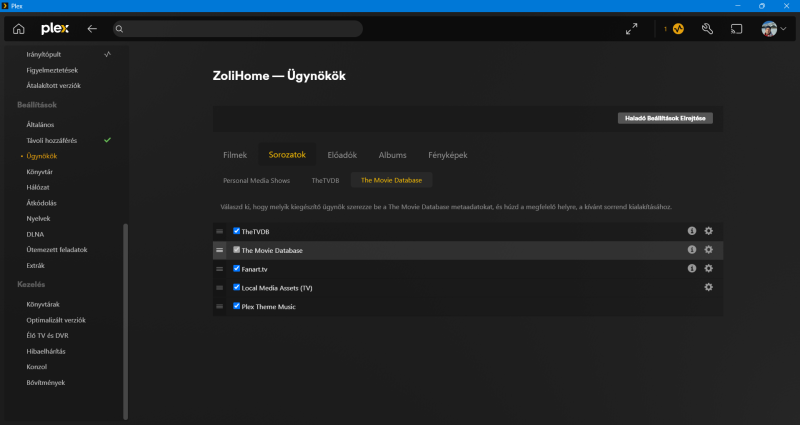Open Local Media Assets settings gear
The image size is (800, 425).
tap(709, 287)
